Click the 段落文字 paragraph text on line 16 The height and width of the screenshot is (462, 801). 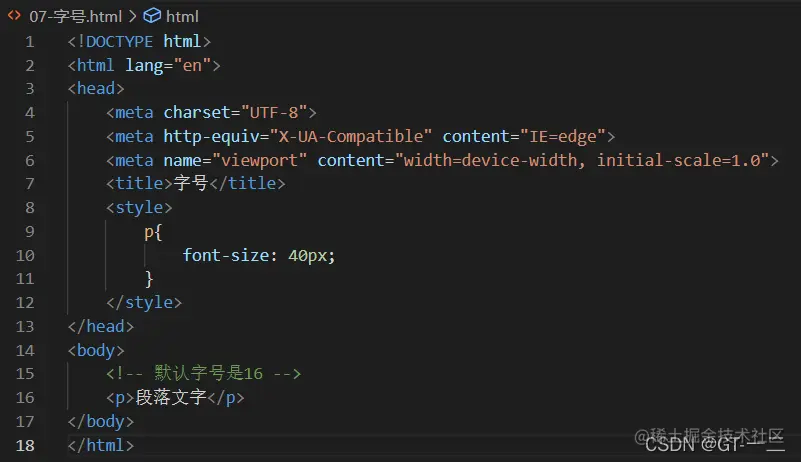tap(171, 397)
